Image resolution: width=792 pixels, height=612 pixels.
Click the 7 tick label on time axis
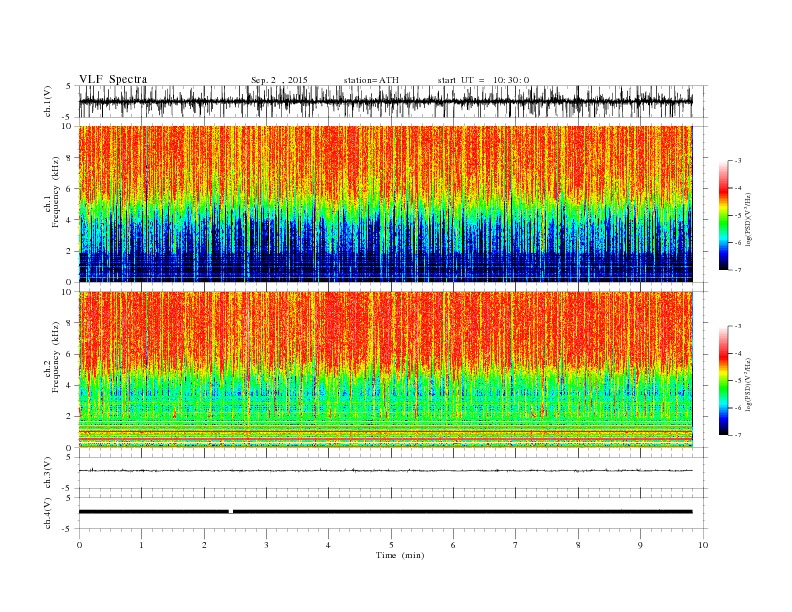515,545
